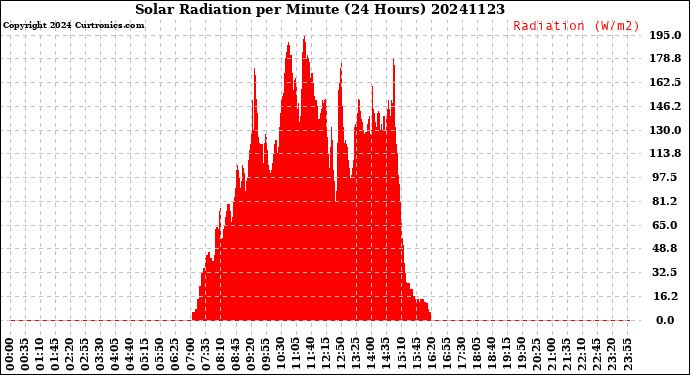Viewport: 690px width, 375px height.
Task: Click the 02:20 time axis label
Action: (x=70, y=355)
